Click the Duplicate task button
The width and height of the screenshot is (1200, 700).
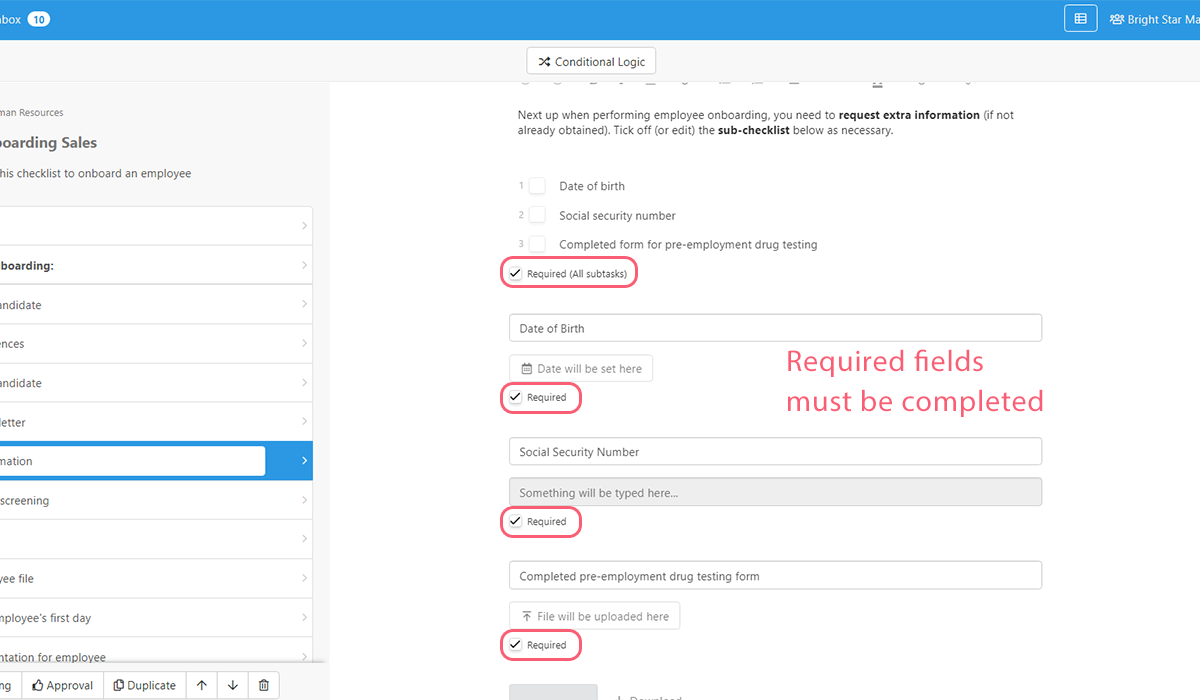click(144, 685)
